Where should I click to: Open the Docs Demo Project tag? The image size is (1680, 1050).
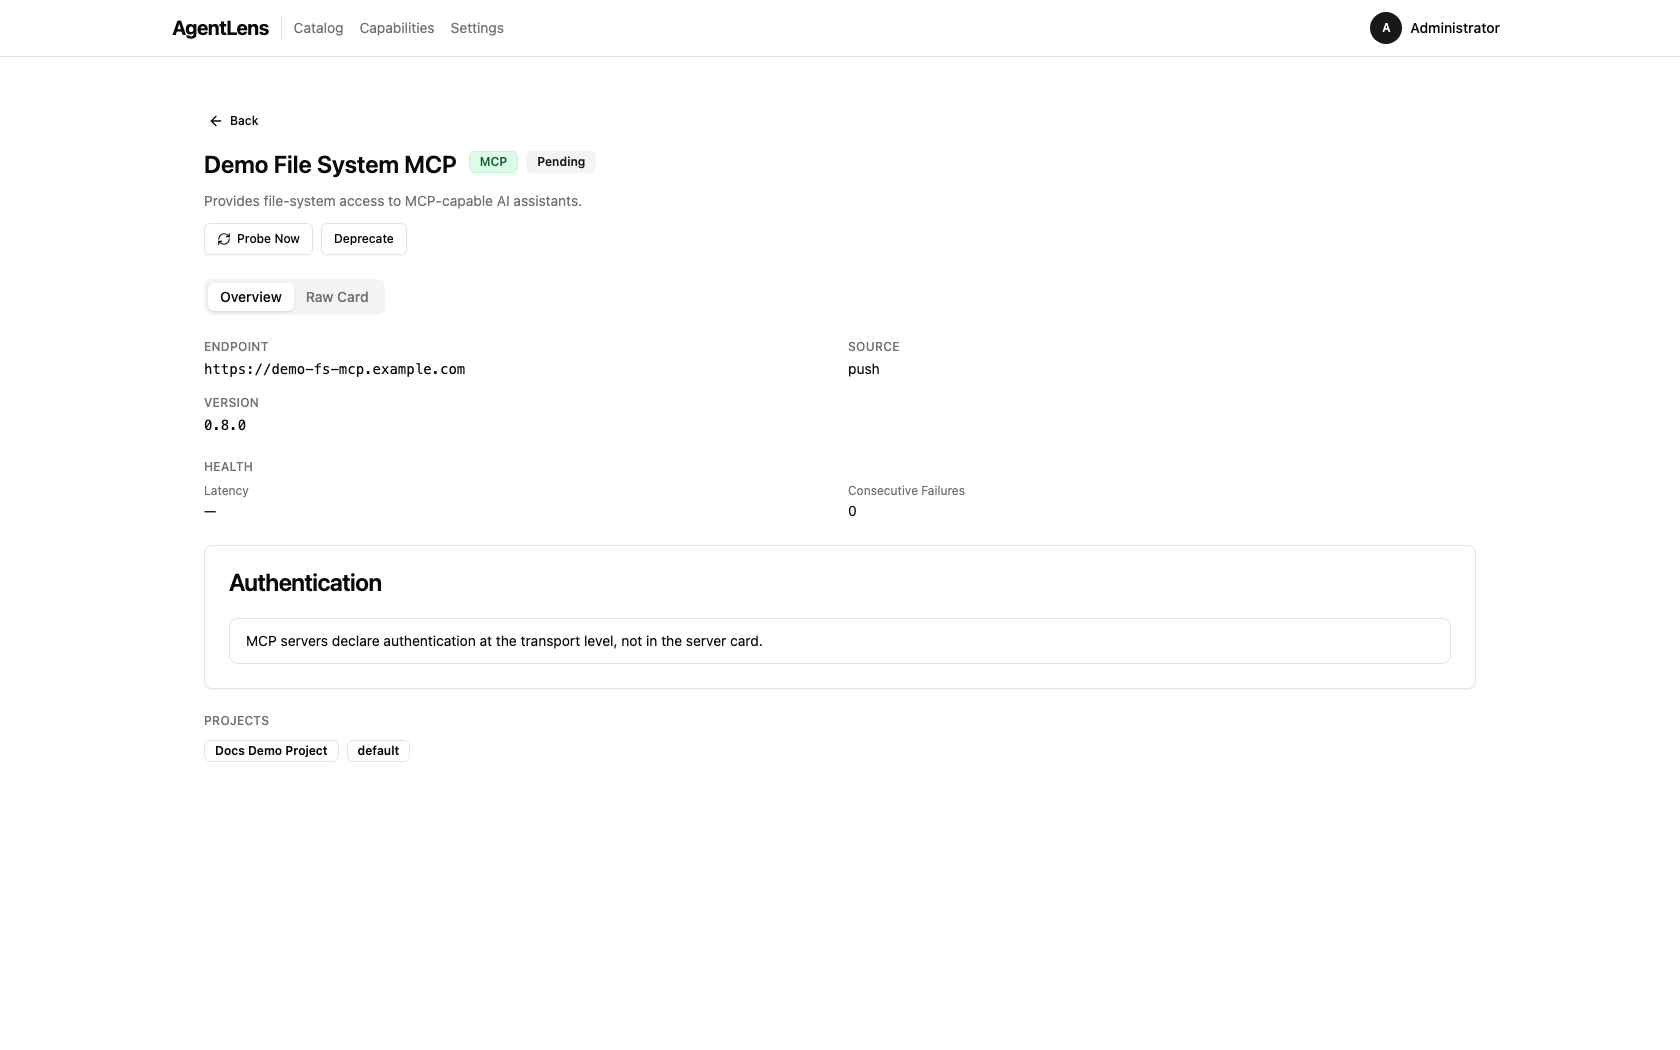point(270,750)
